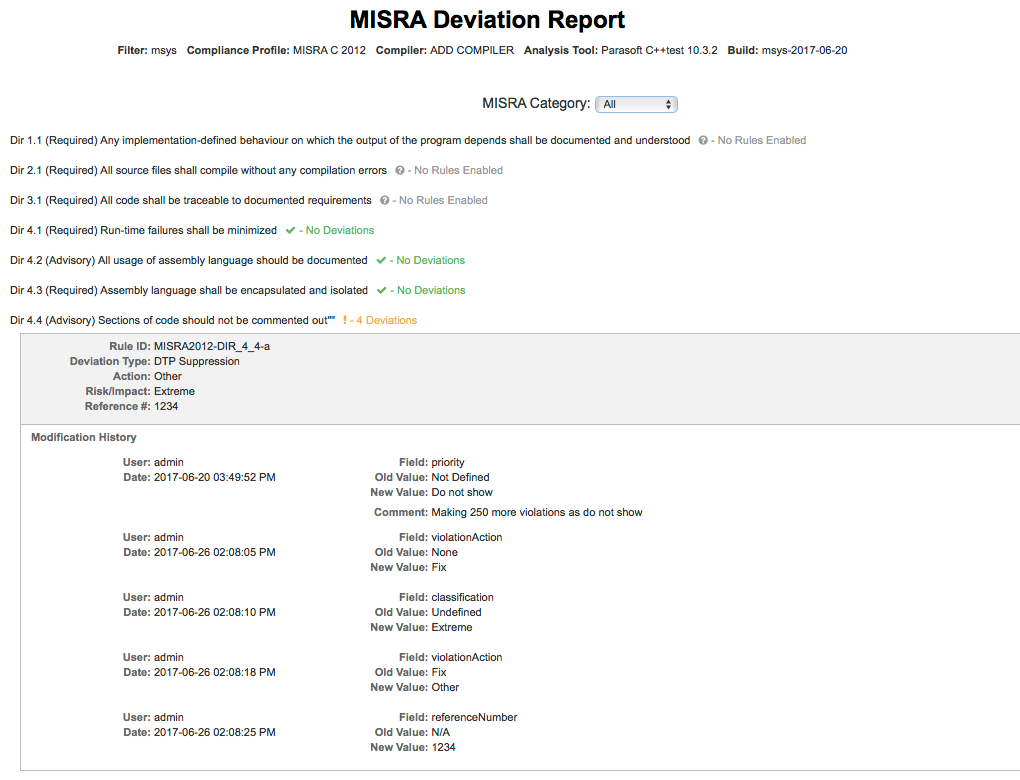
Task: Click date 2017-06-20 03:49:52 PM entry
Action: [215, 477]
